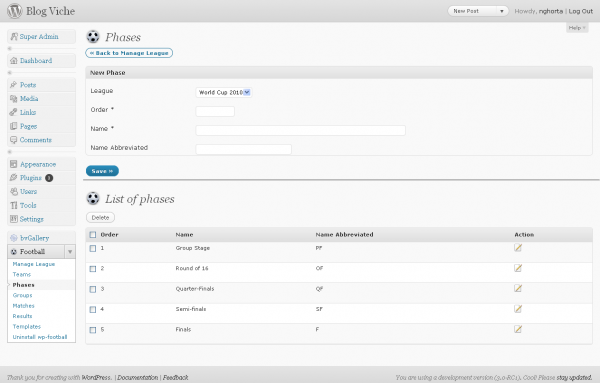The height and width of the screenshot is (383, 600).
Task: Click the Name column header
Action: (x=184, y=235)
